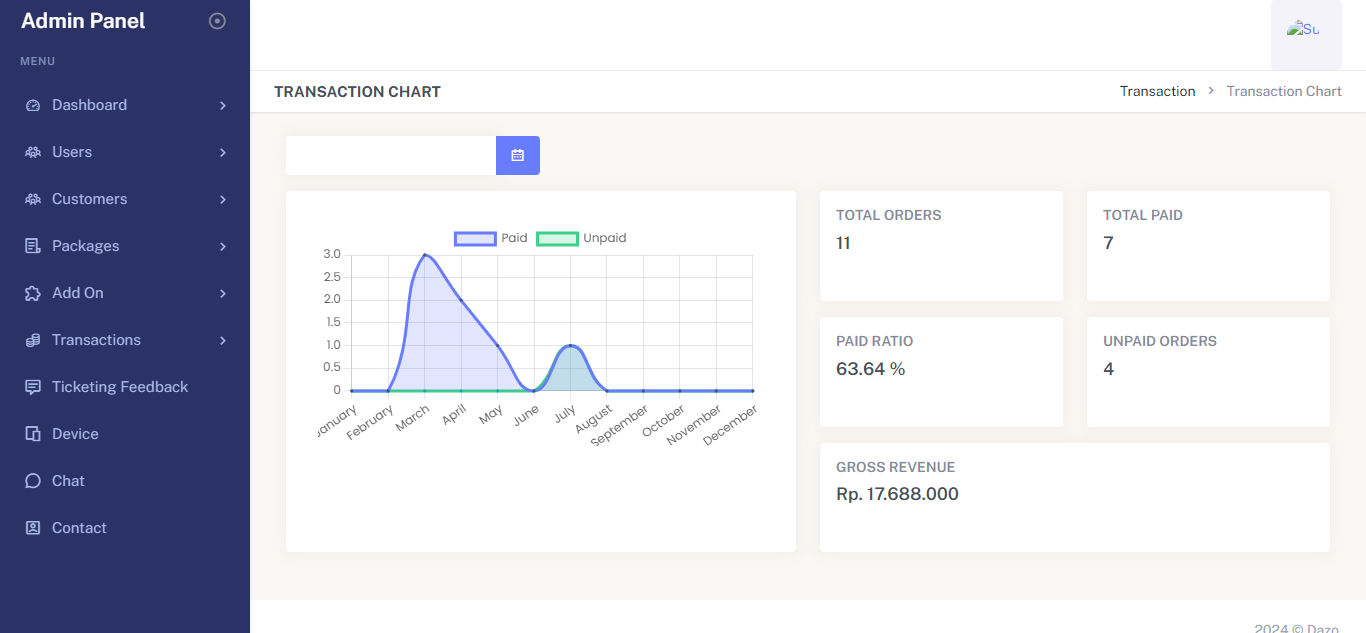Click the Transaction breadcrumb link

coord(1157,91)
